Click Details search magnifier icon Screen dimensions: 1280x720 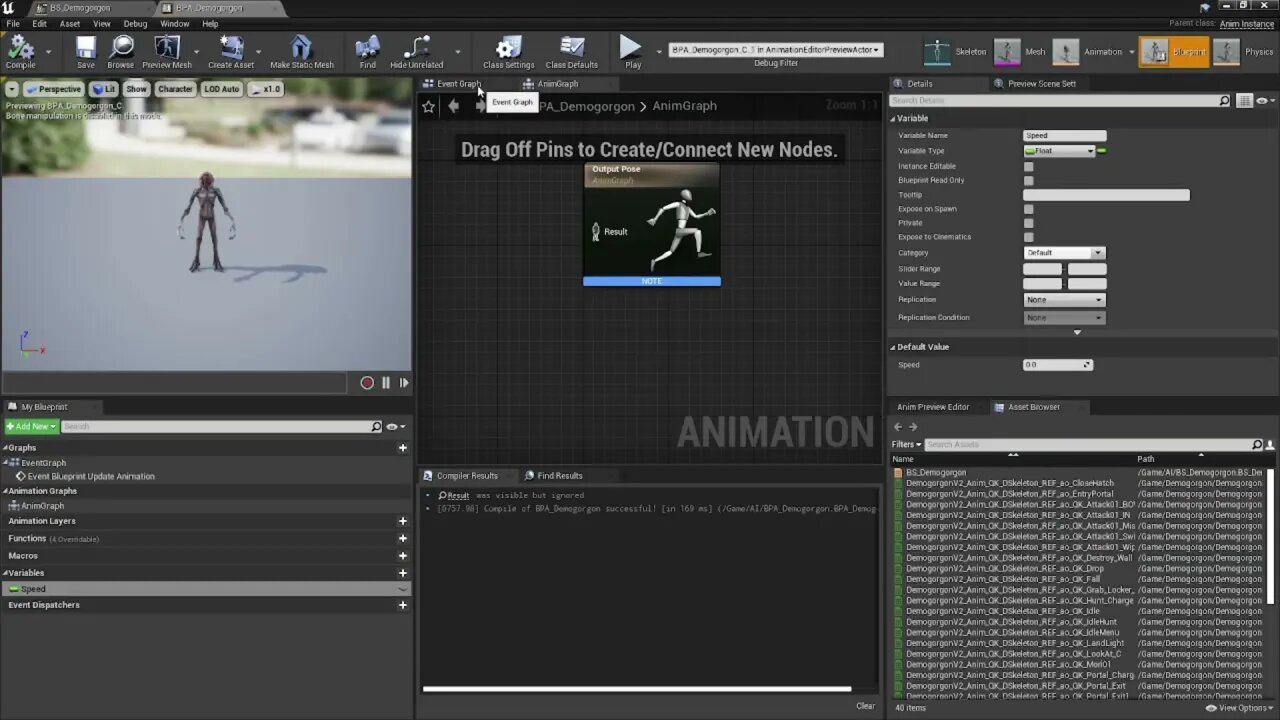(x=1224, y=101)
